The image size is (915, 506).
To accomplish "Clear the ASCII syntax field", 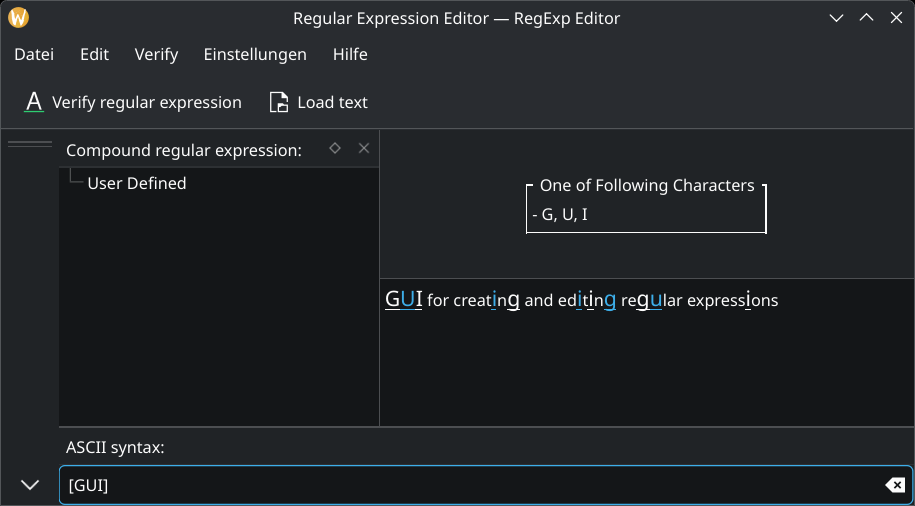I will (x=895, y=485).
